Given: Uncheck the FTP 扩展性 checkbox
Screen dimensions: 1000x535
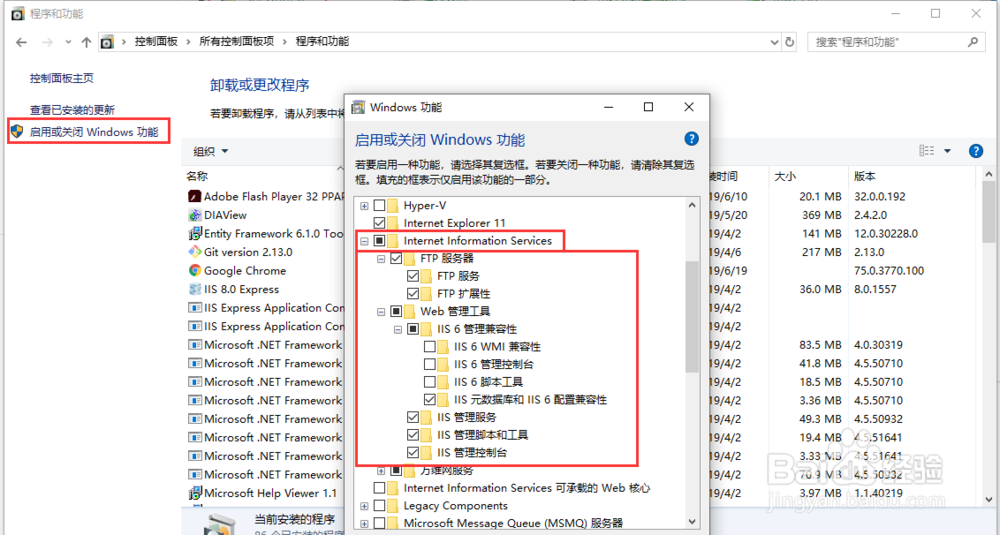Looking at the screenshot, I should coord(413,294).
